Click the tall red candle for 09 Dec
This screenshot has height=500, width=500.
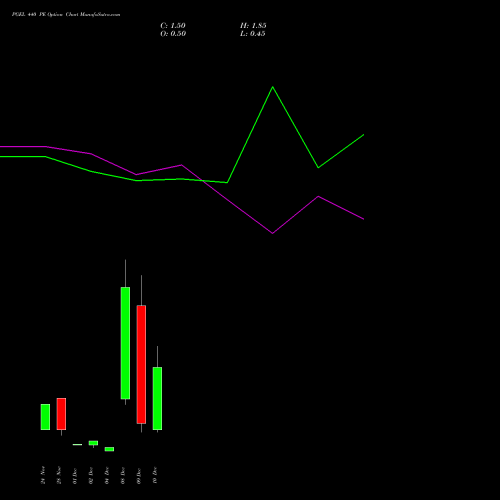pos(141,364)
